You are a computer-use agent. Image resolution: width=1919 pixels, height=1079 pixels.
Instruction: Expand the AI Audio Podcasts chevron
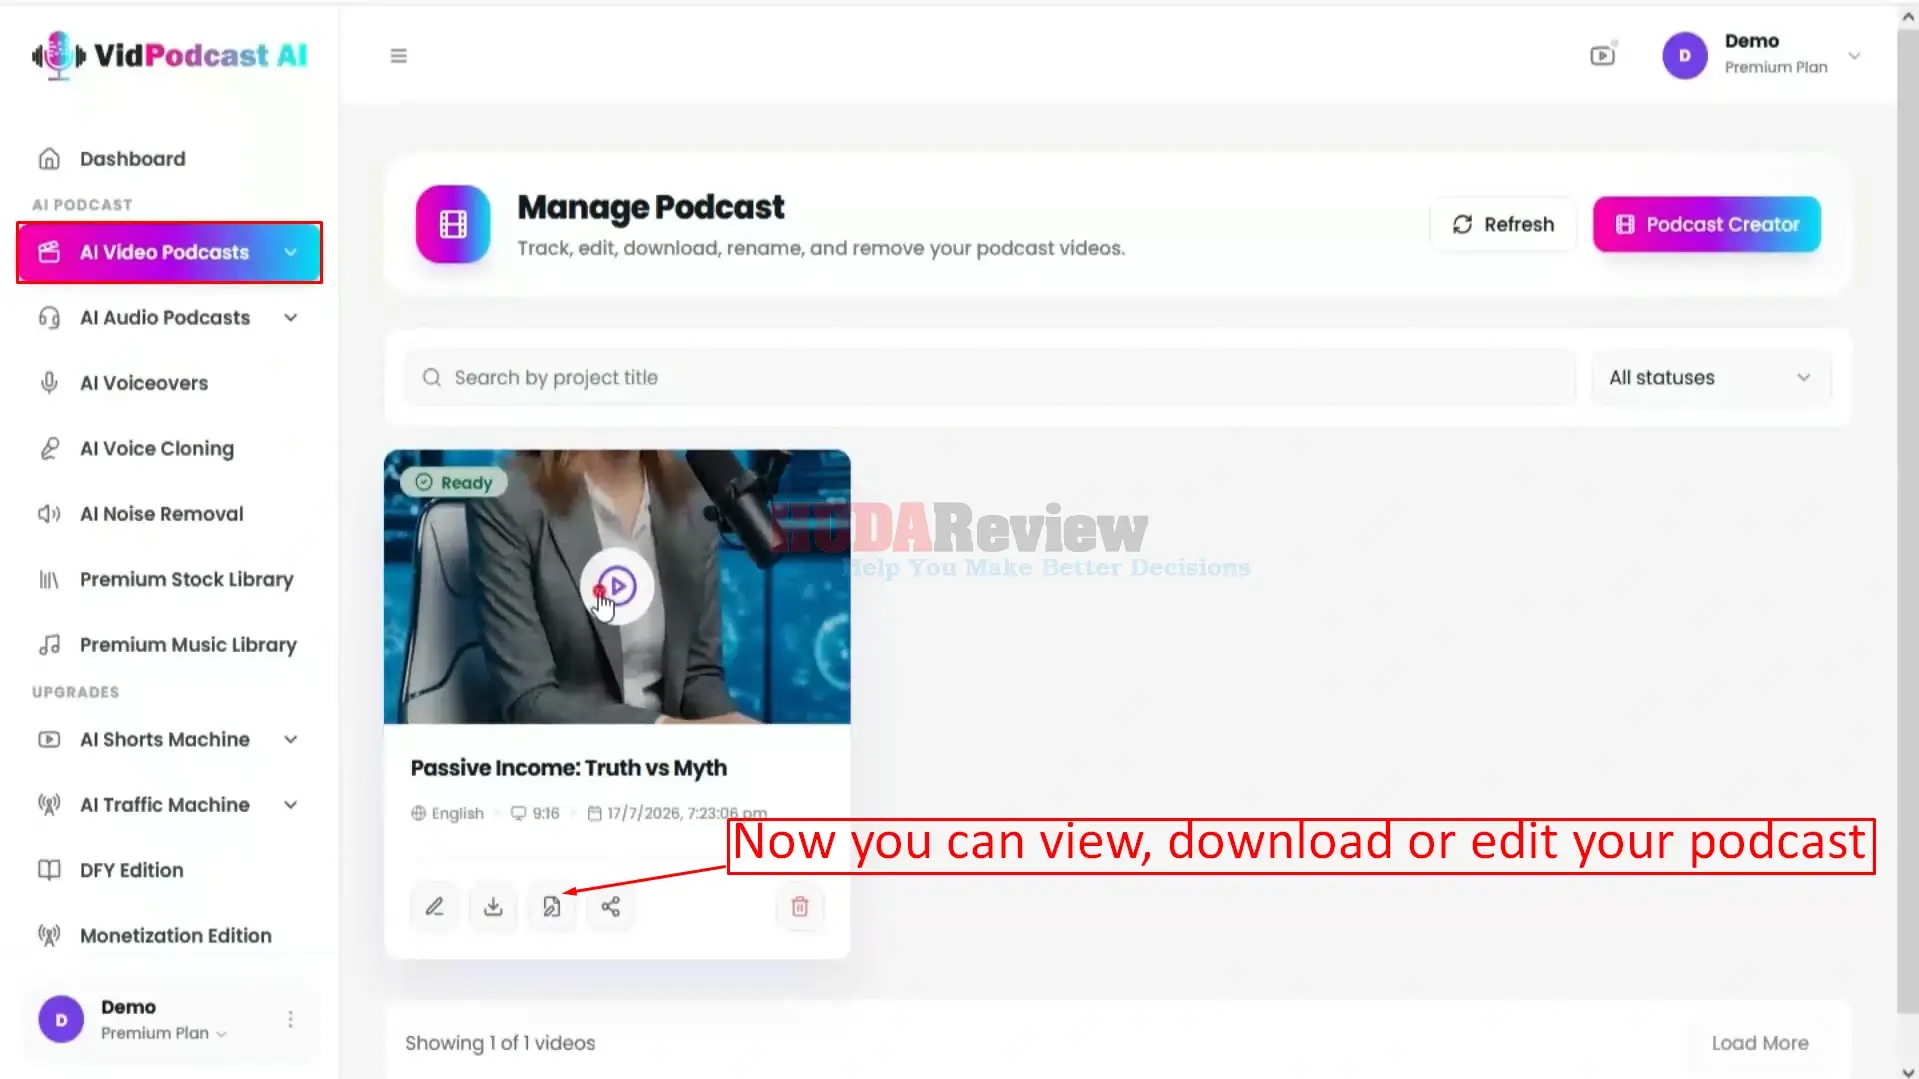pyautogui.click(x=290, y=318)
